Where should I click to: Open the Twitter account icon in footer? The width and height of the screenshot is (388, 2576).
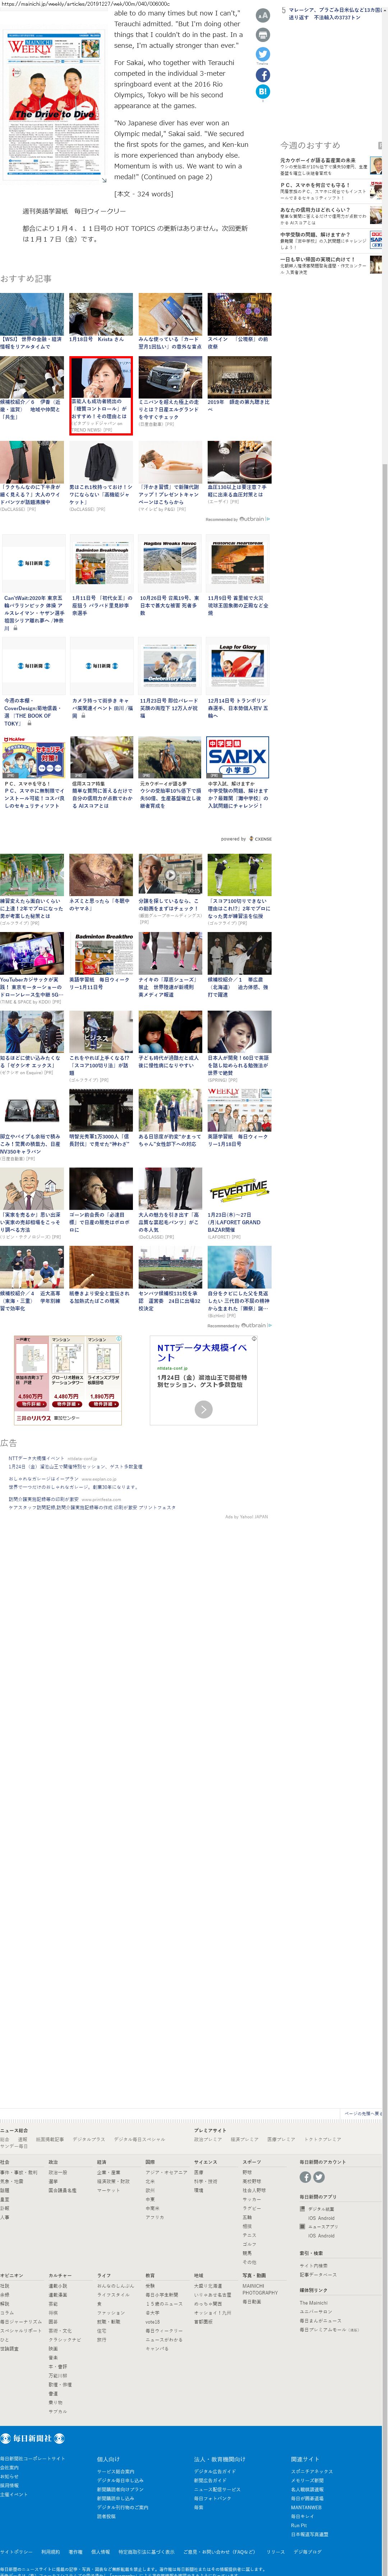tap(319, 2177)
